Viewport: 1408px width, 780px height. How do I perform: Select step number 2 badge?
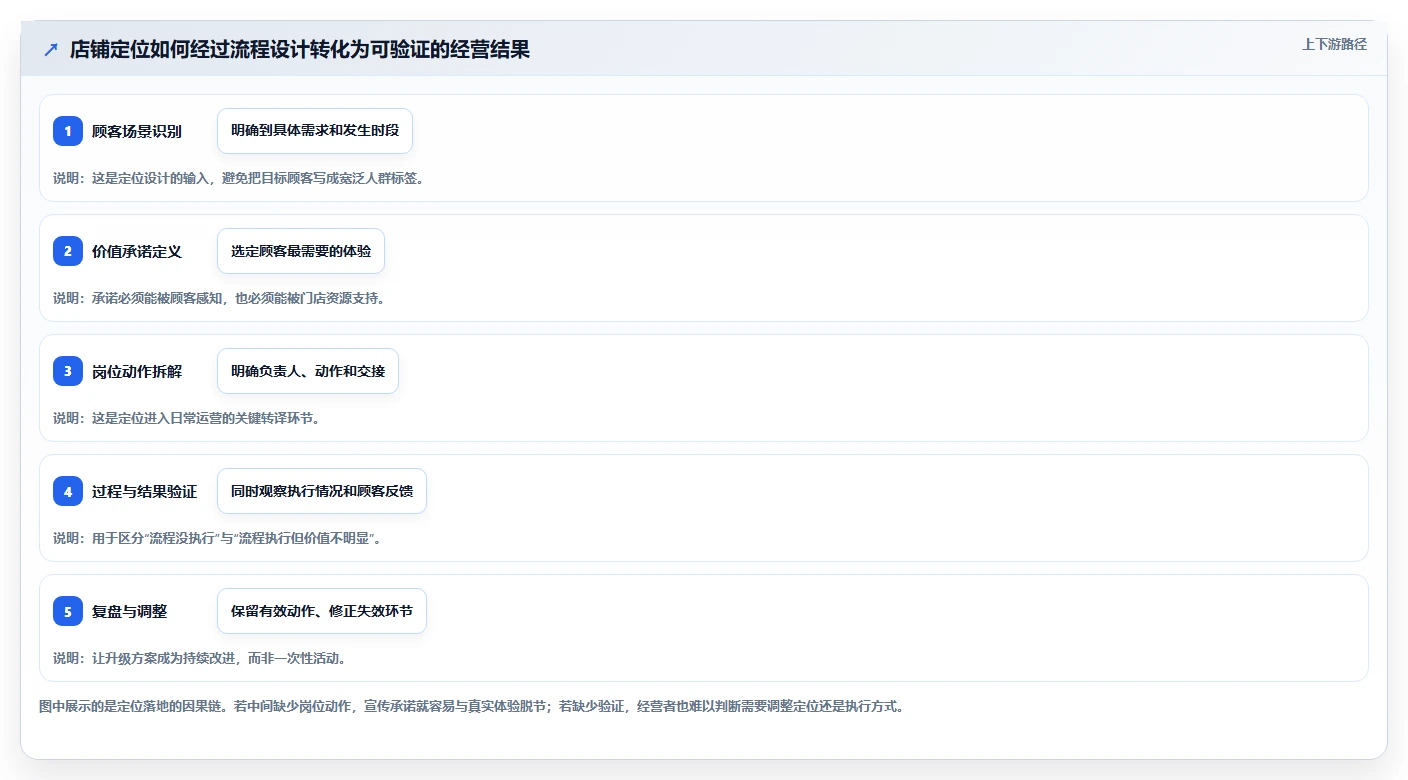pos(68,251)
